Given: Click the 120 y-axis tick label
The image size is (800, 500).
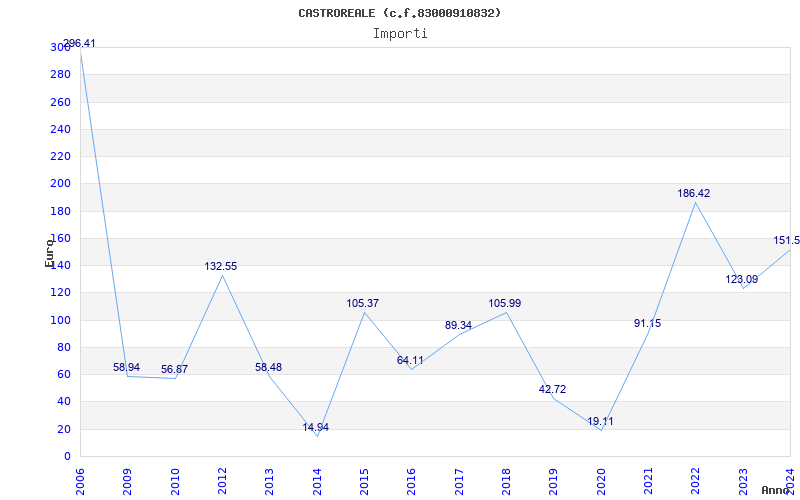Looking at the screenshot, I should (61, 293).
